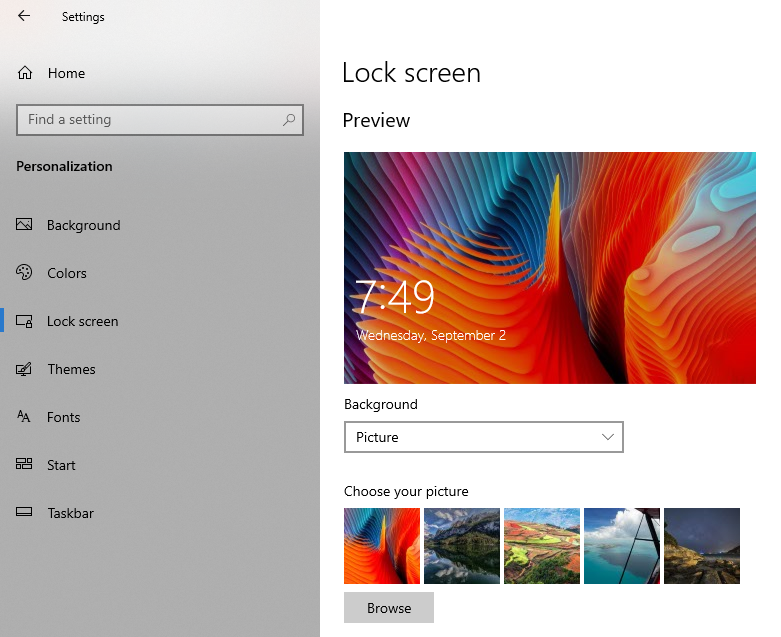Open Themes via its brush icon
Viewport: 781px width, 637px height.
25,369
